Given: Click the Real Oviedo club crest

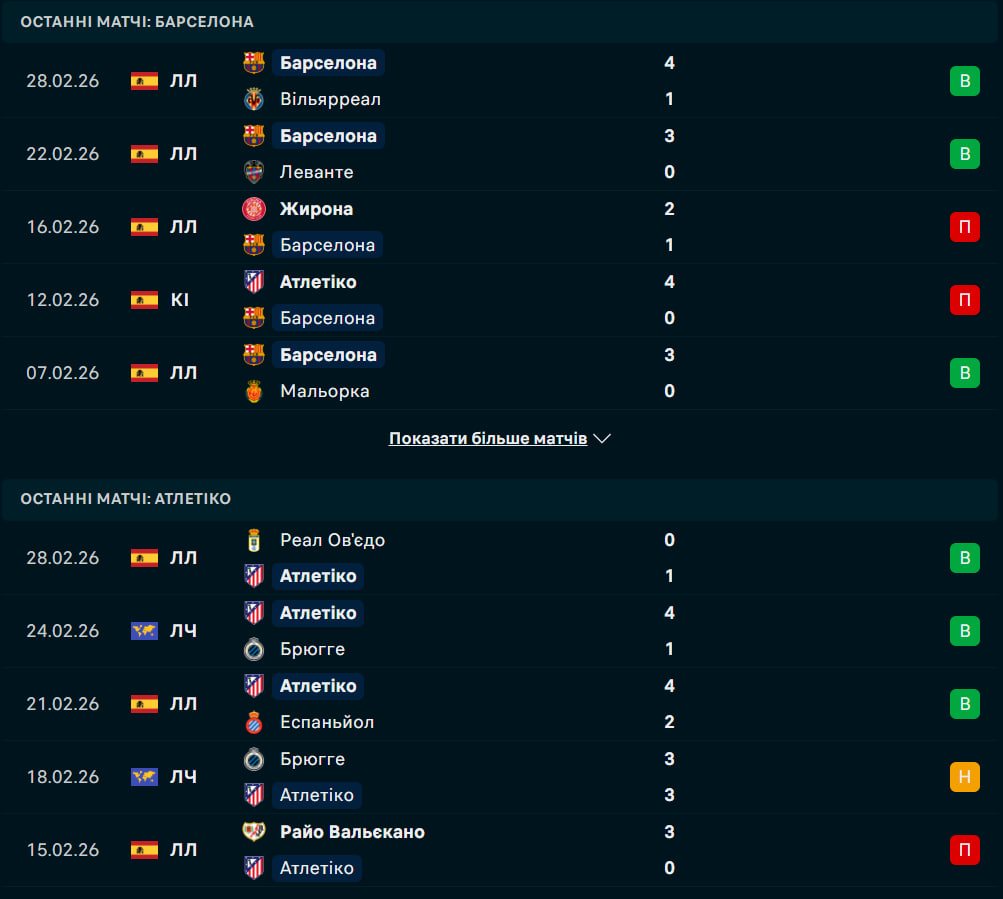Looking at the screenshot, I should (254, 540).
